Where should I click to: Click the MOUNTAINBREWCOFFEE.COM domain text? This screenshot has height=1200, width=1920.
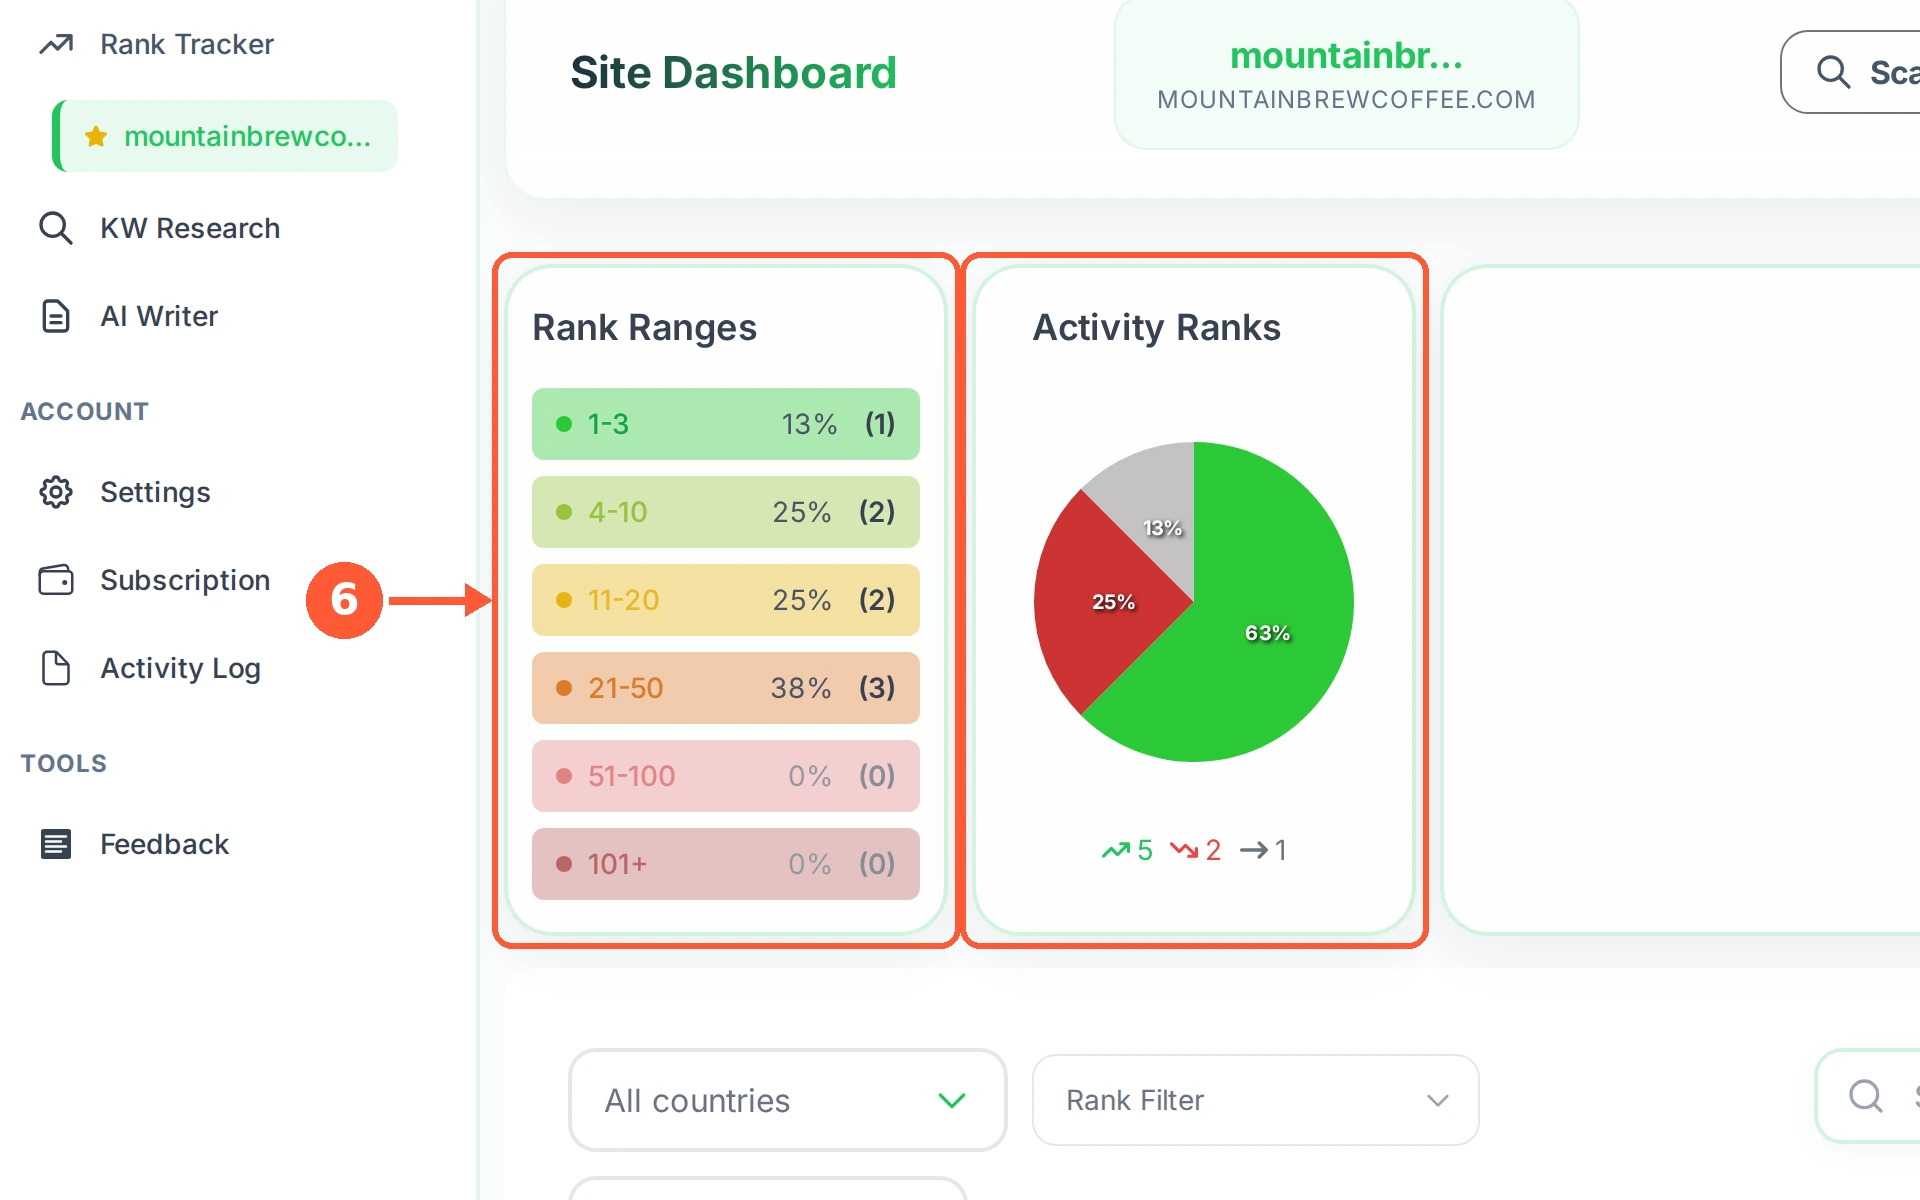click(1346, 100)
